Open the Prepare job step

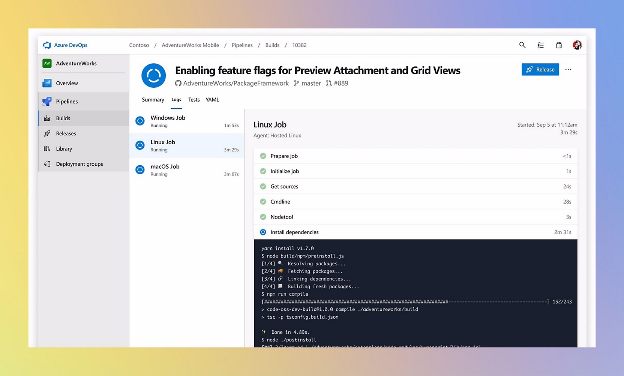[415, 156]
